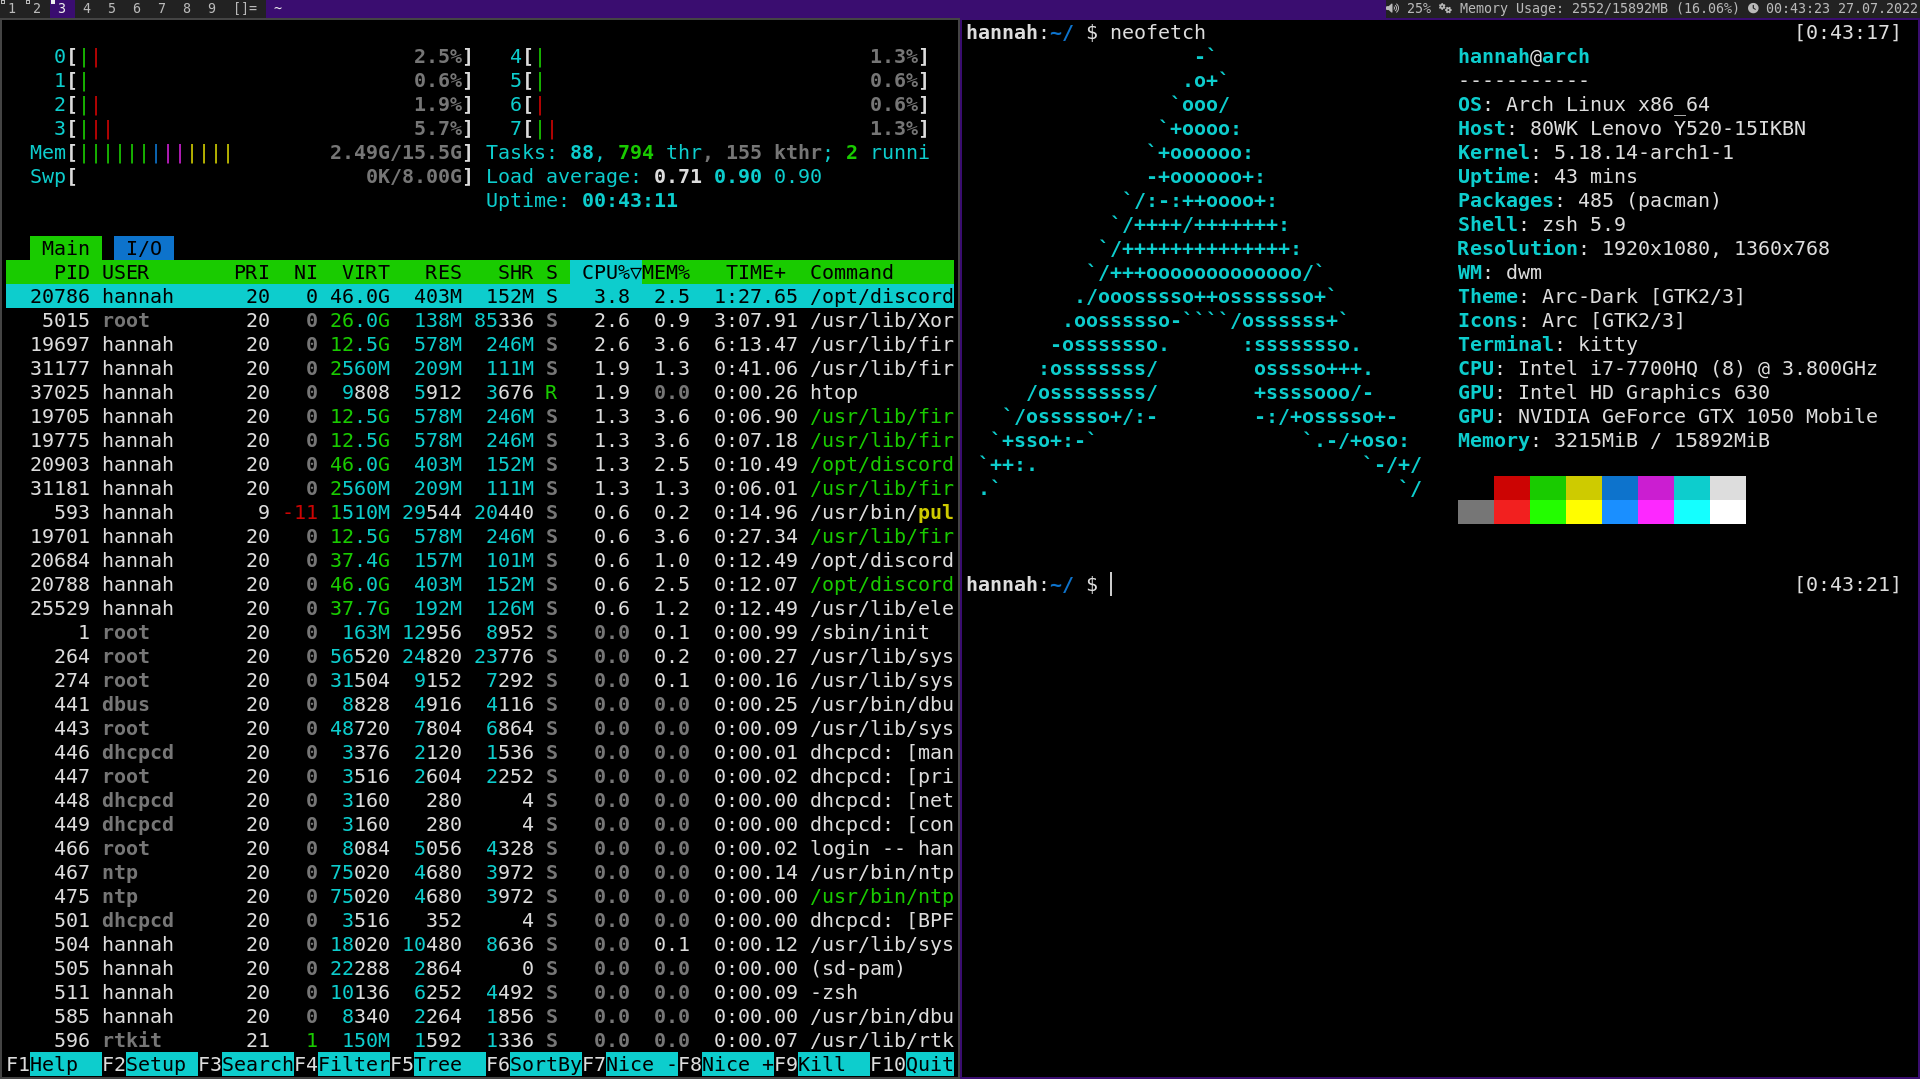The image size is (1920, 1079).
Task: Click the dark red neofetch color block
Action: (x=1512, y=488)
